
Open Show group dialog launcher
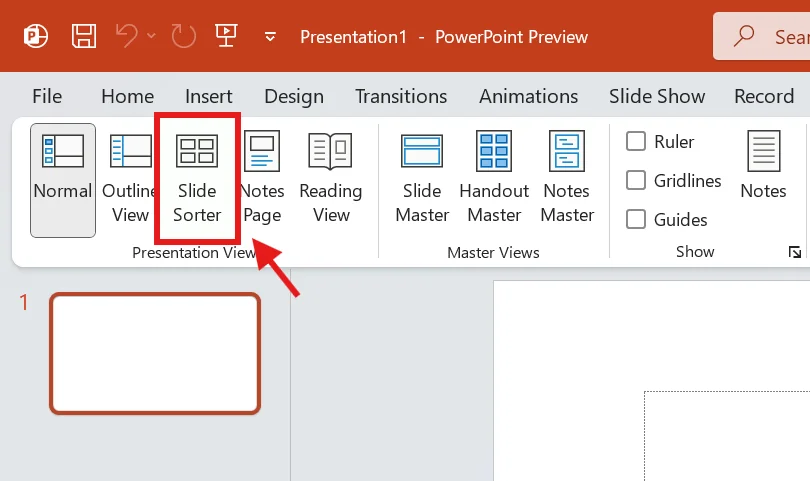point(795,252)
